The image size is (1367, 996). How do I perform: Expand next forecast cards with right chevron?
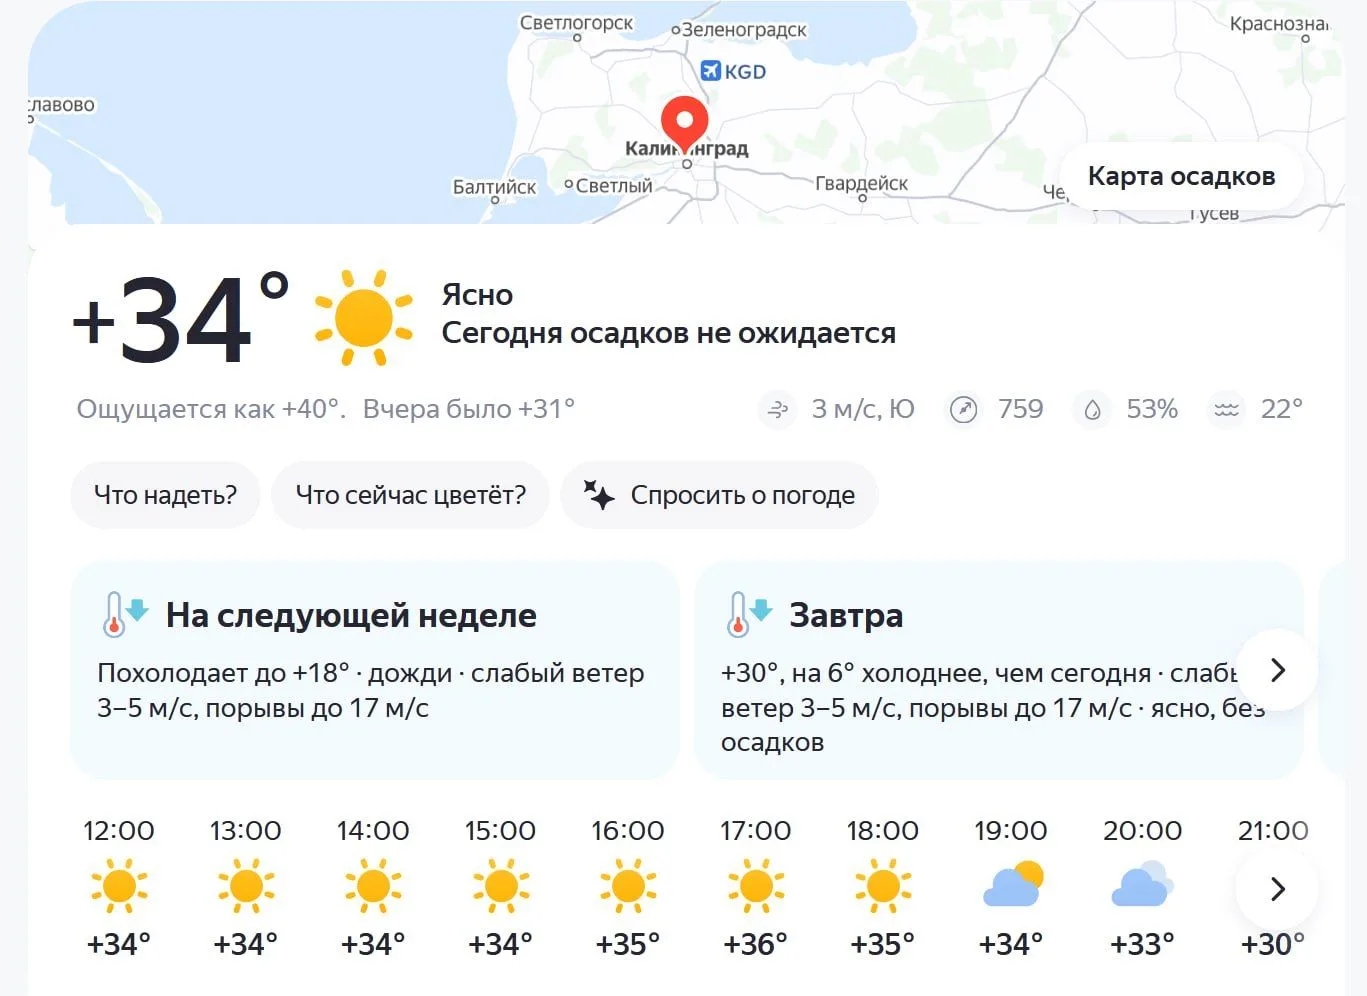[1277, 670]
